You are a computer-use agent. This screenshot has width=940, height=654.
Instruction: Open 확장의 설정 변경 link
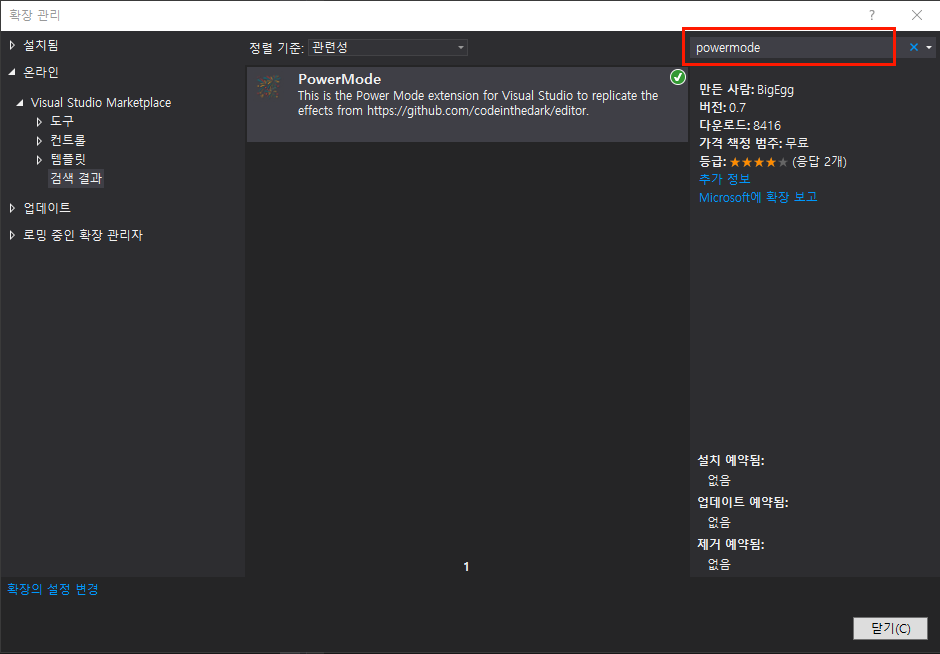(x=53, y=589)
